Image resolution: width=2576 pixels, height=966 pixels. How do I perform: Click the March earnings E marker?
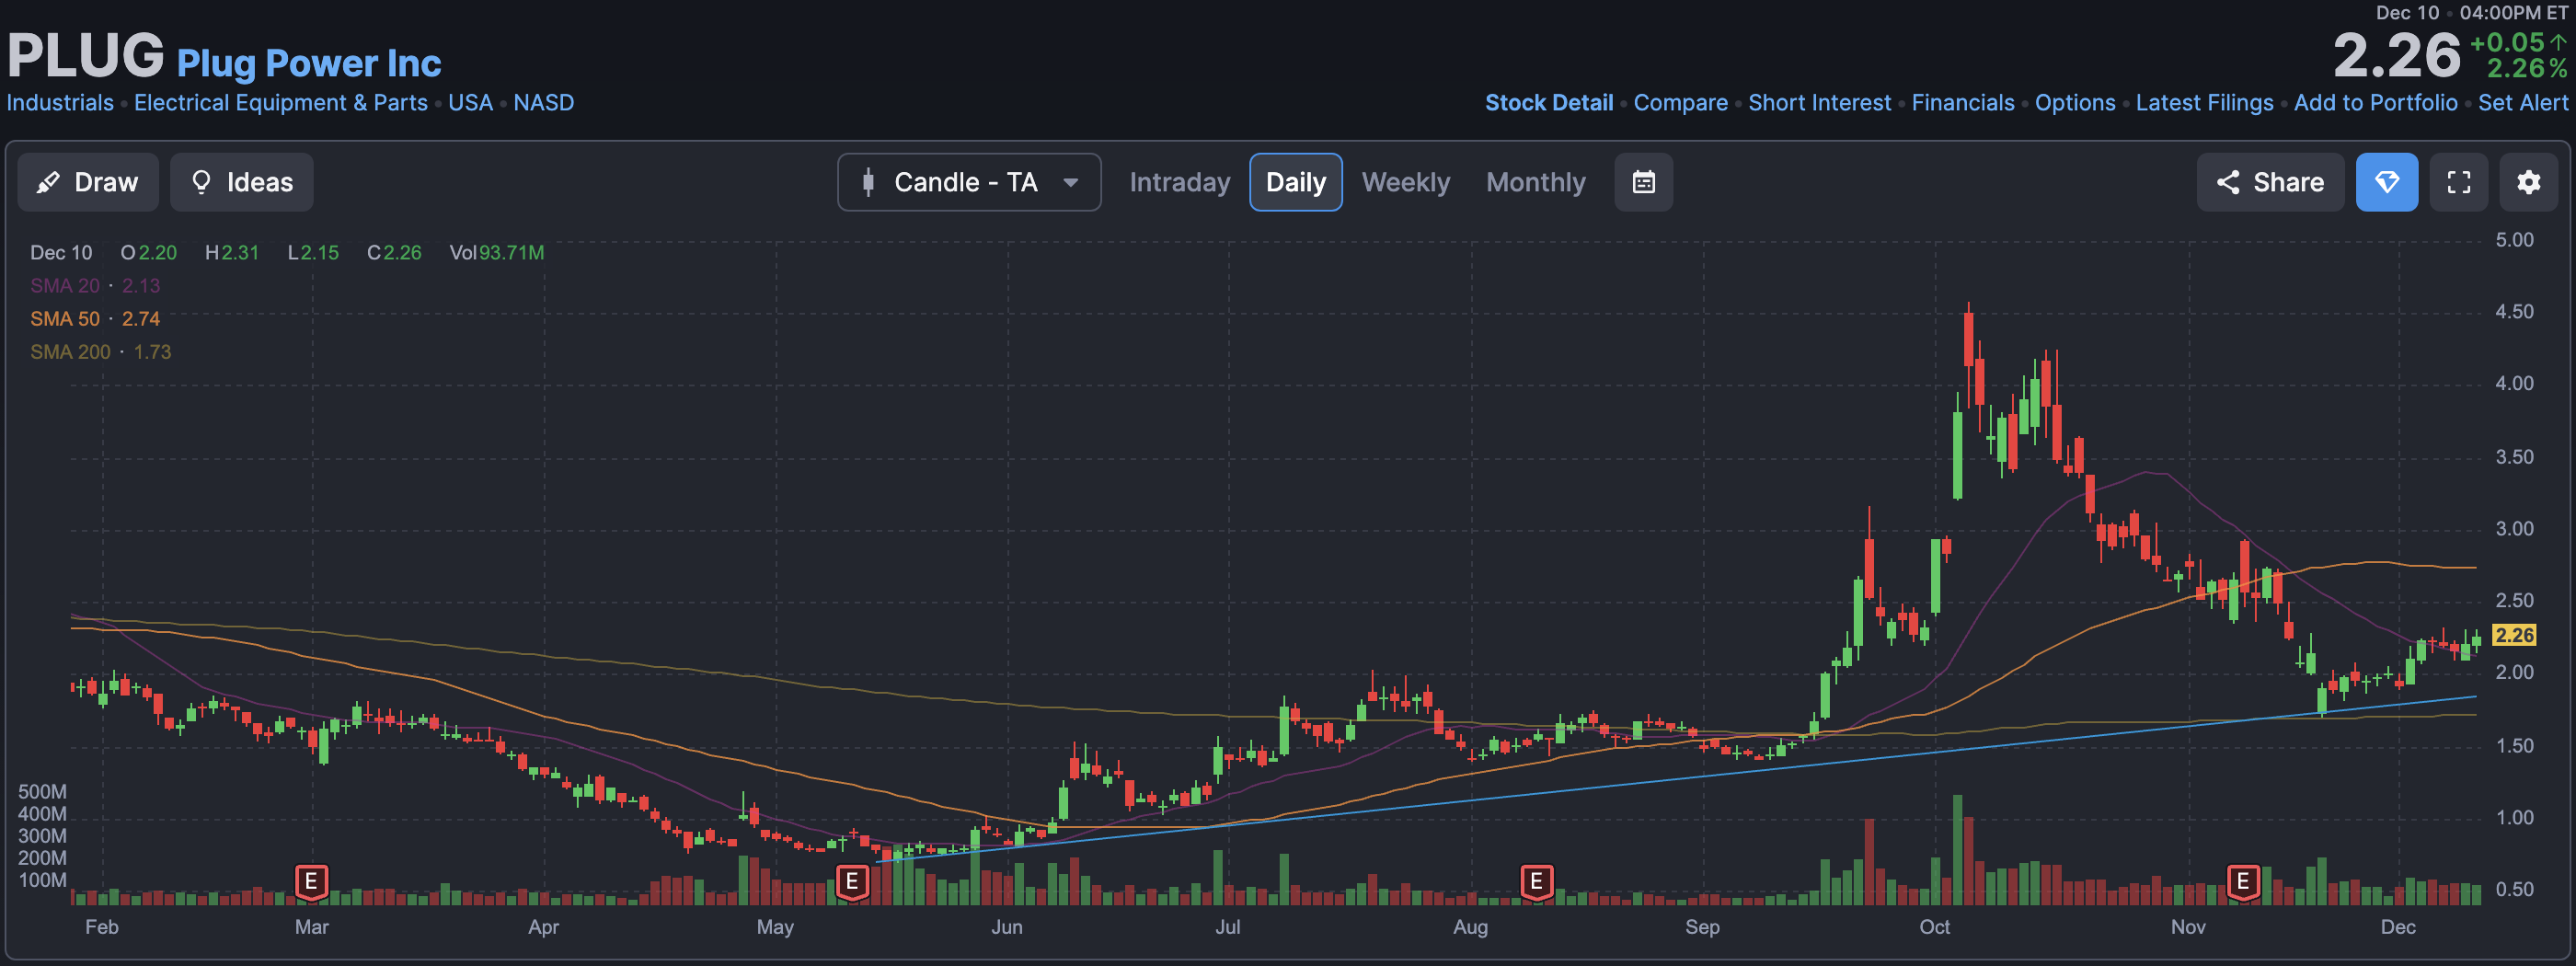[x=311, y=882]
